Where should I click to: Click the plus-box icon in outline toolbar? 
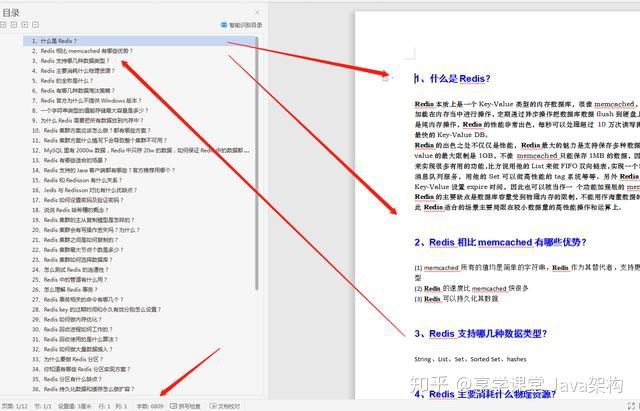tap(24, 25)
